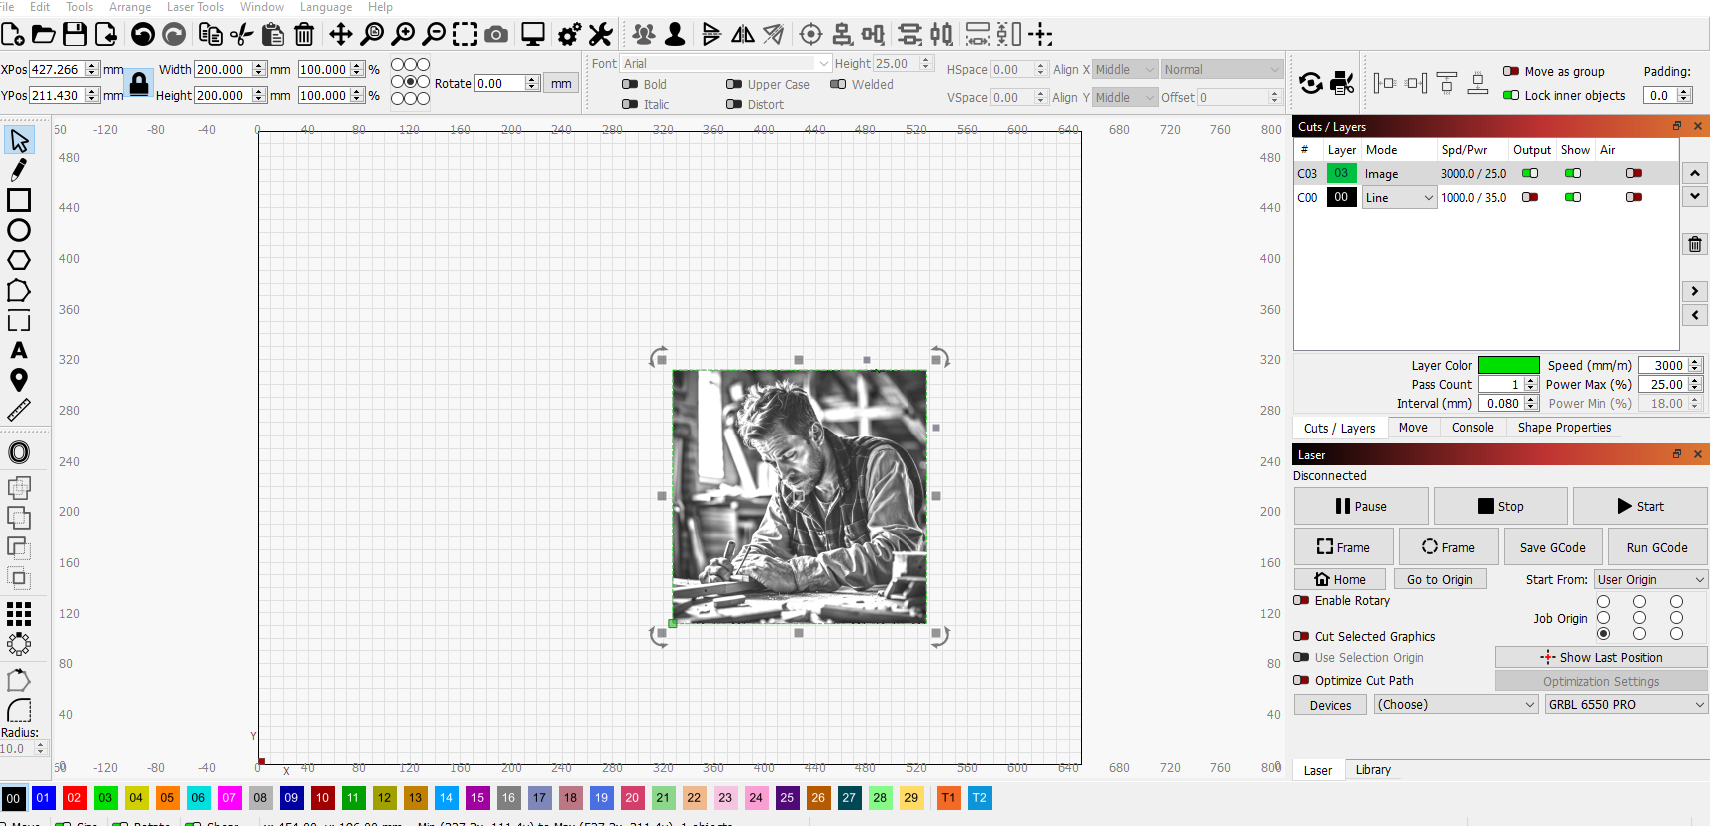
Task: Click the Save GCode button
Action: click(1552, 547)
